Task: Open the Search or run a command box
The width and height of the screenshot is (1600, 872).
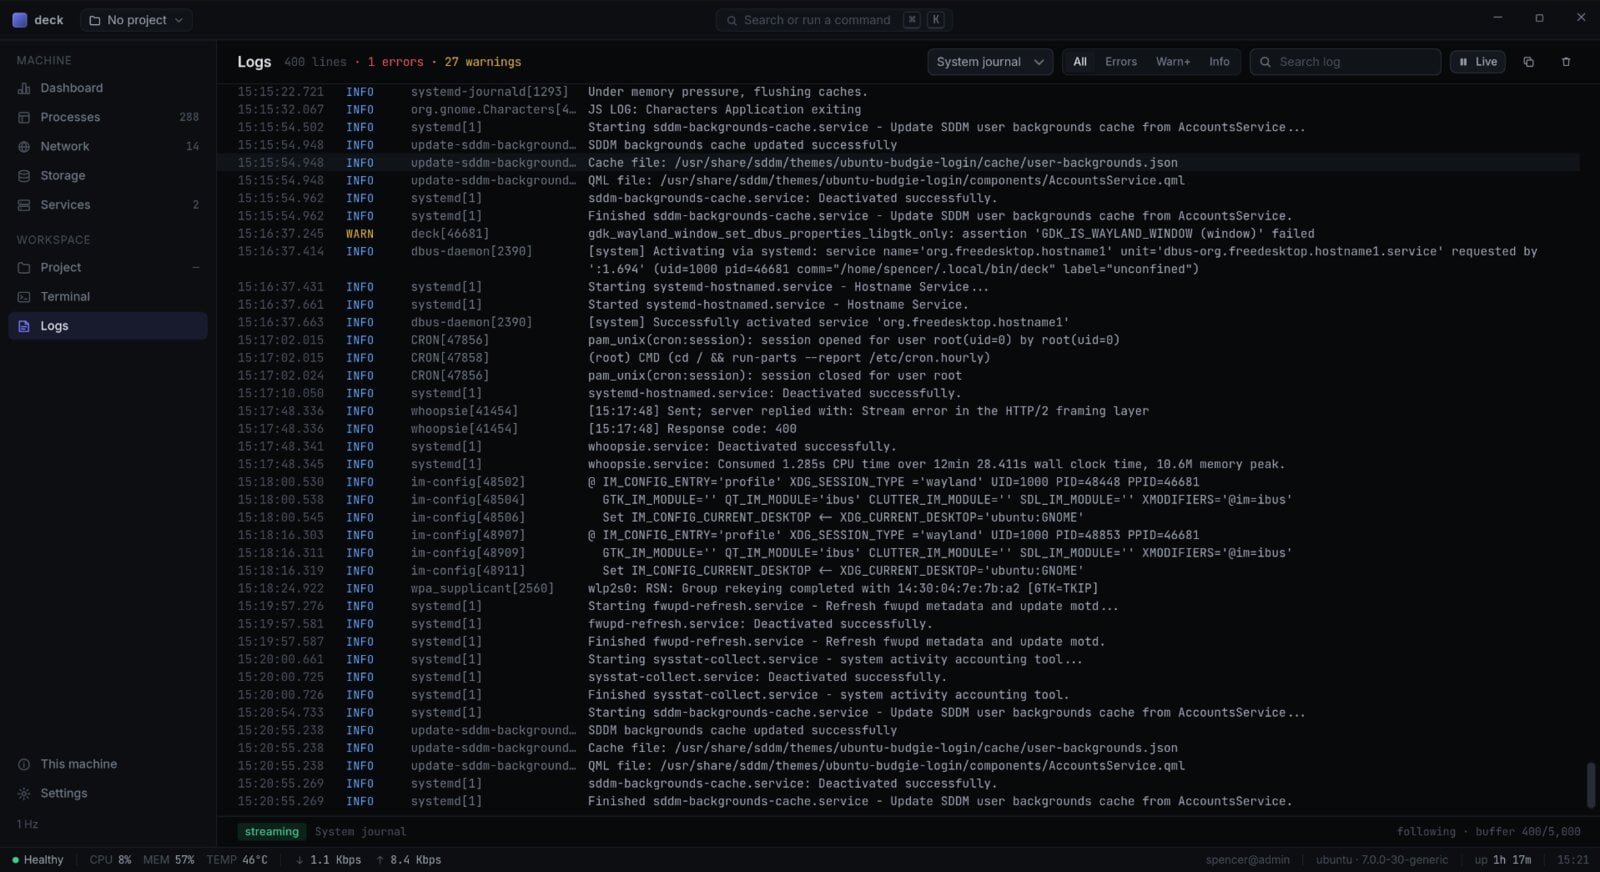Action: click(x=834, y=20)
